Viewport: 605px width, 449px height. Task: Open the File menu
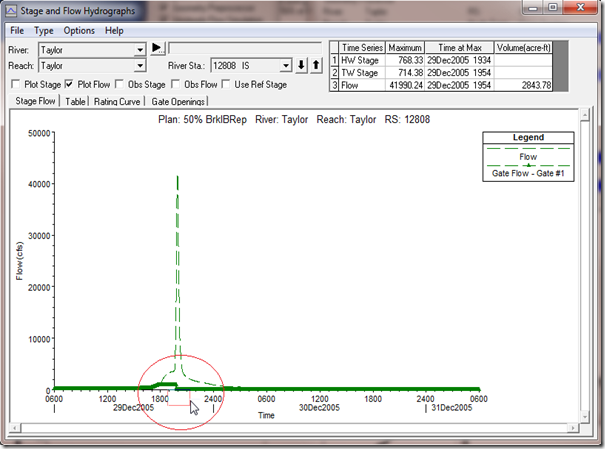click(x=17, y=30)
